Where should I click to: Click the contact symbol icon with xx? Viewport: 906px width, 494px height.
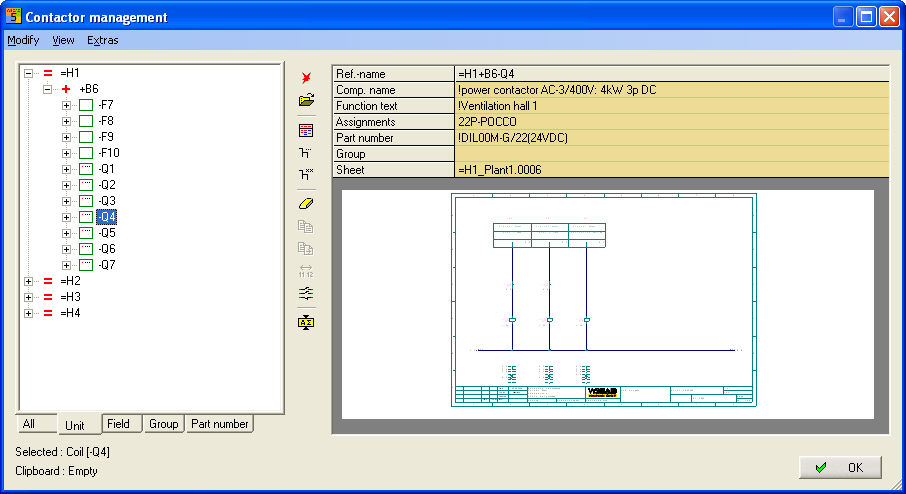coord(306,174)
